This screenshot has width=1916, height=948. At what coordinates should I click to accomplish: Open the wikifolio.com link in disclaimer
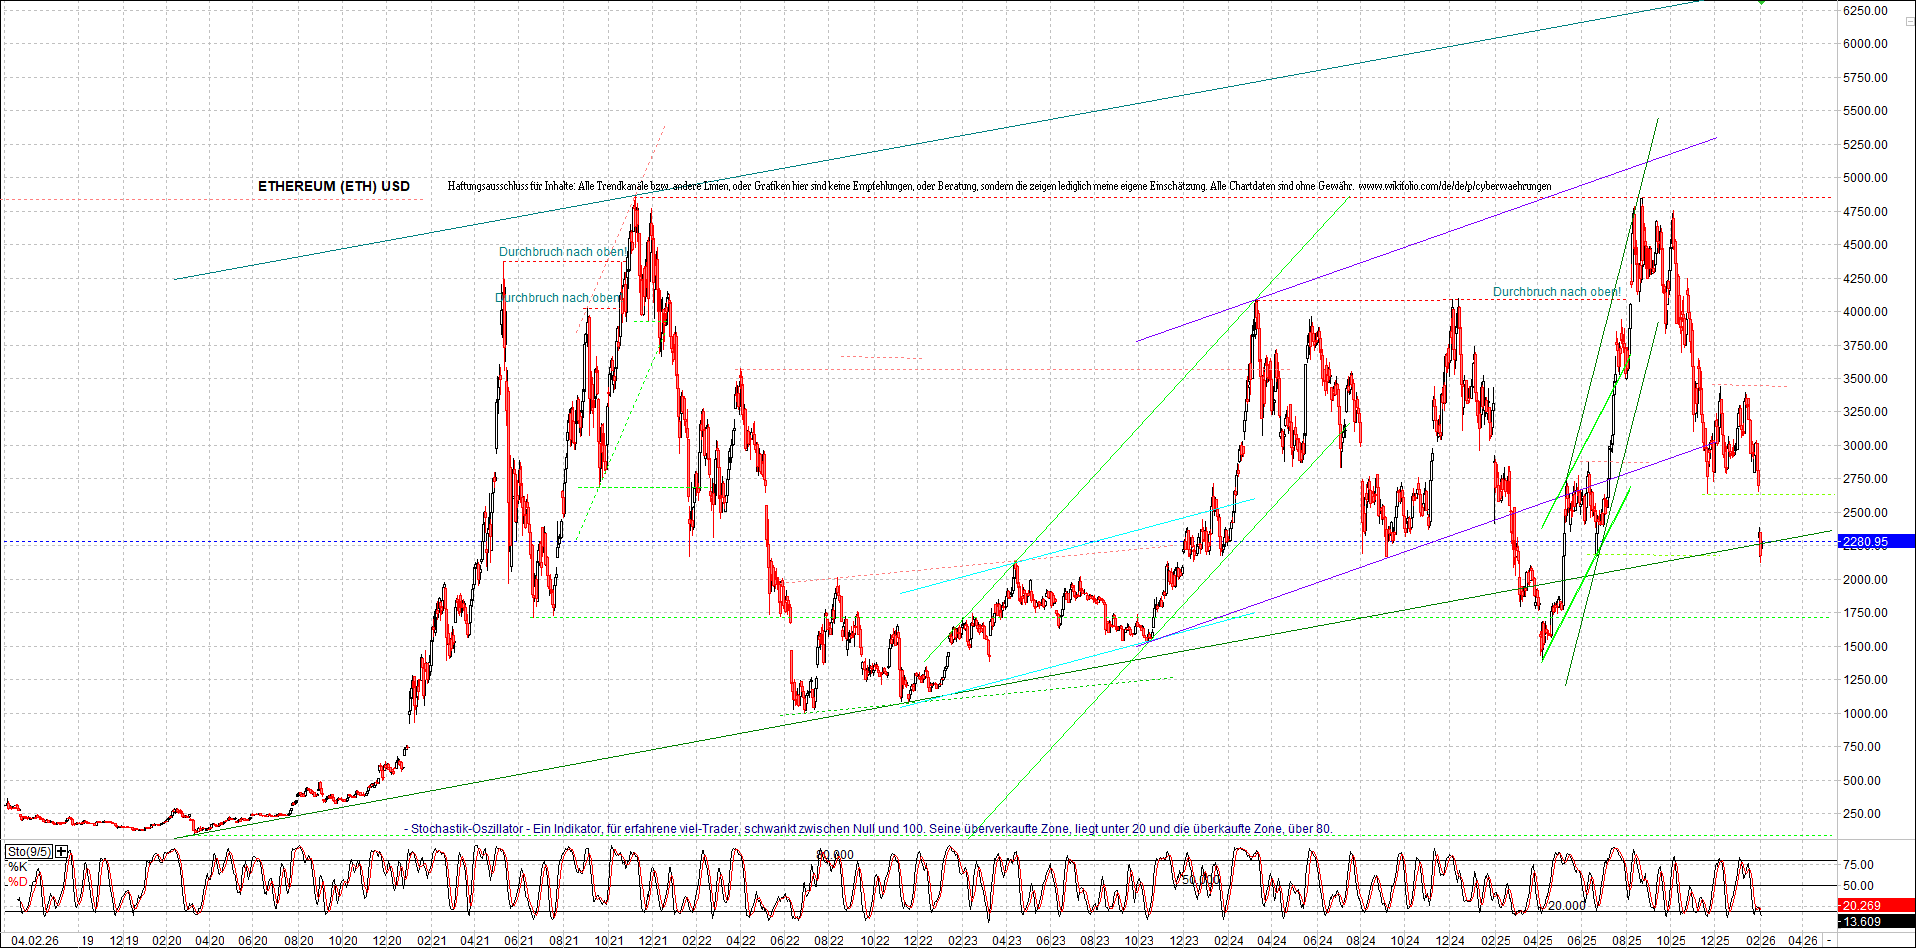click(x=1454, y=187)
